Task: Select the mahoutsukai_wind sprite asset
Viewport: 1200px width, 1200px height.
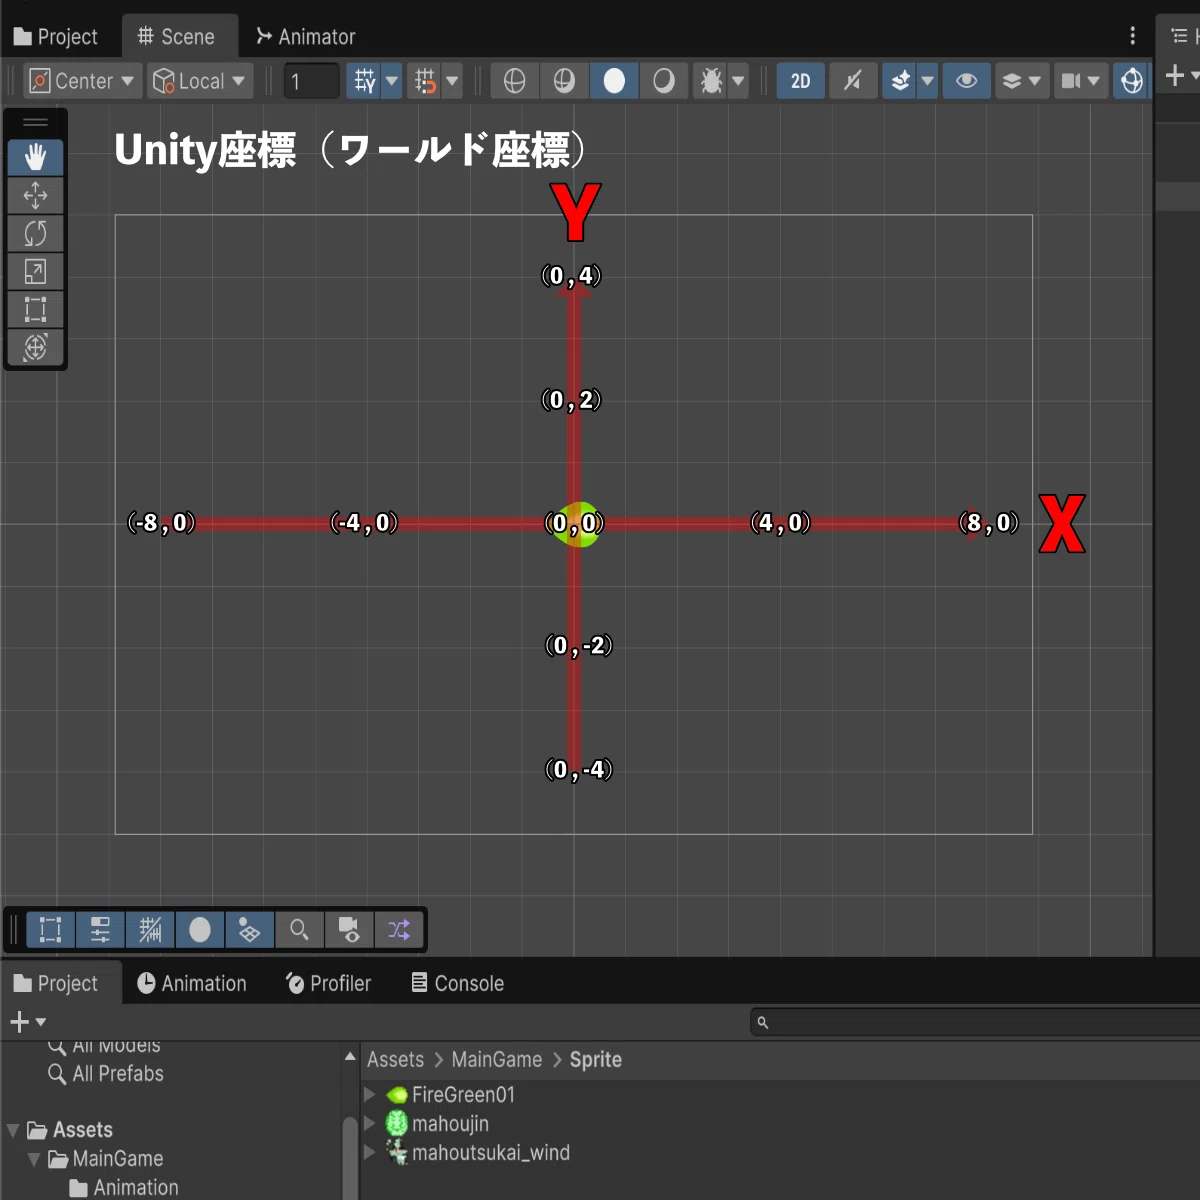Action: click(478, 1153)
